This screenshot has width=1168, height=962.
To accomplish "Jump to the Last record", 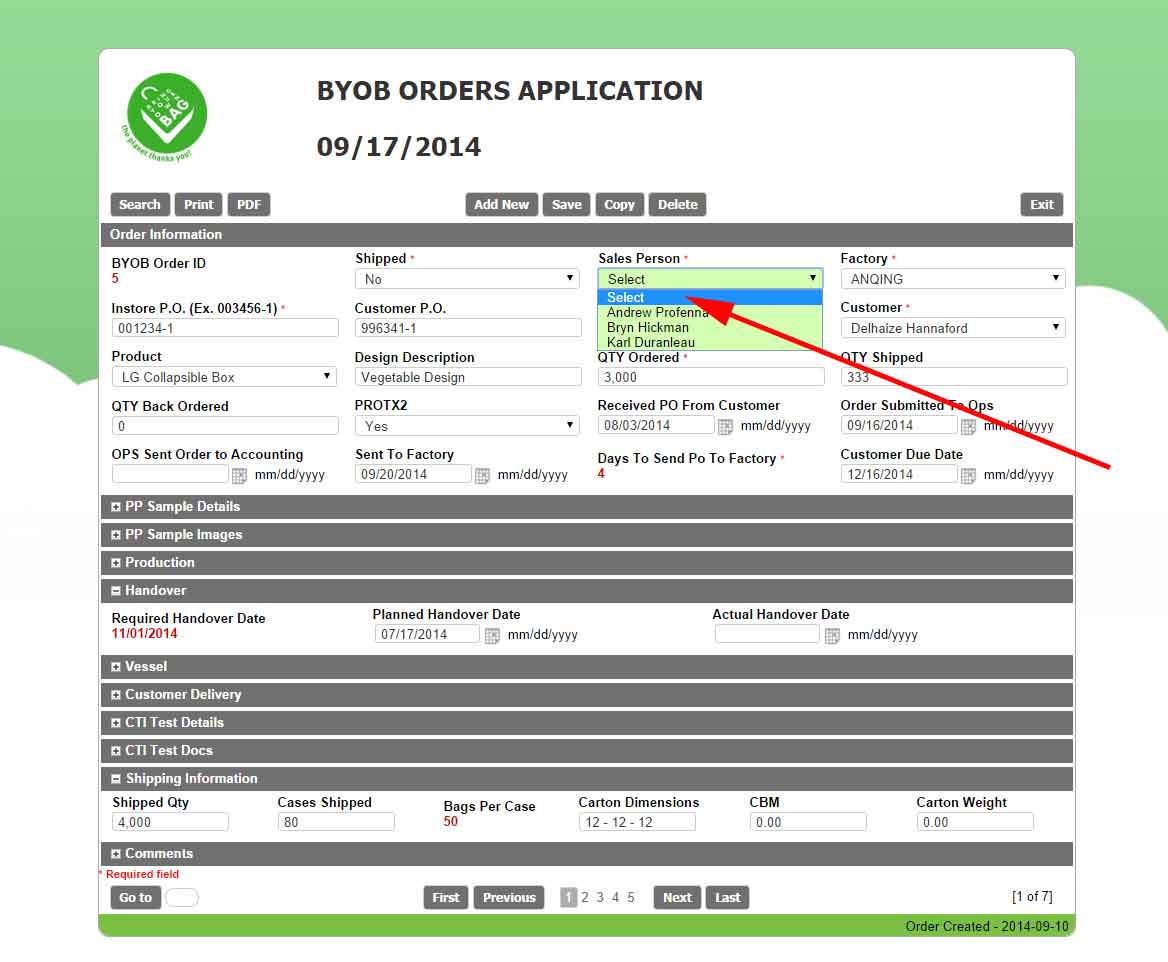I will coord(728,898).
